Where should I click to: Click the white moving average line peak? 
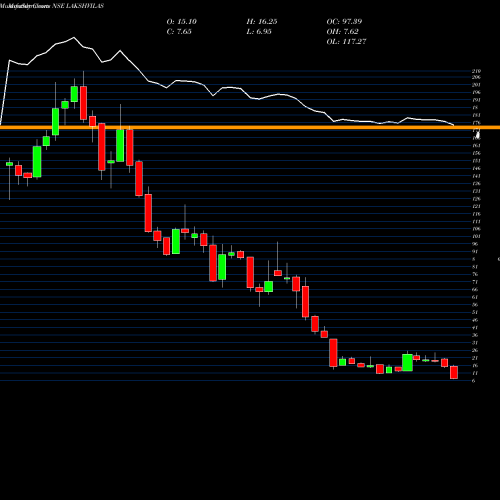[74, 37]
